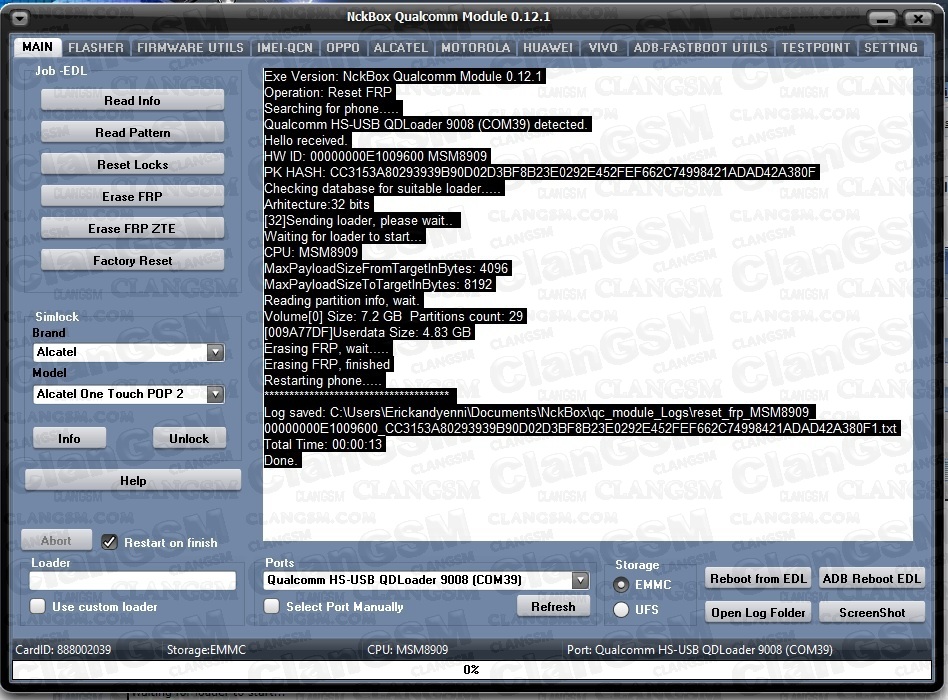Go to the IMEI-QCN tab

coord(285,48)
